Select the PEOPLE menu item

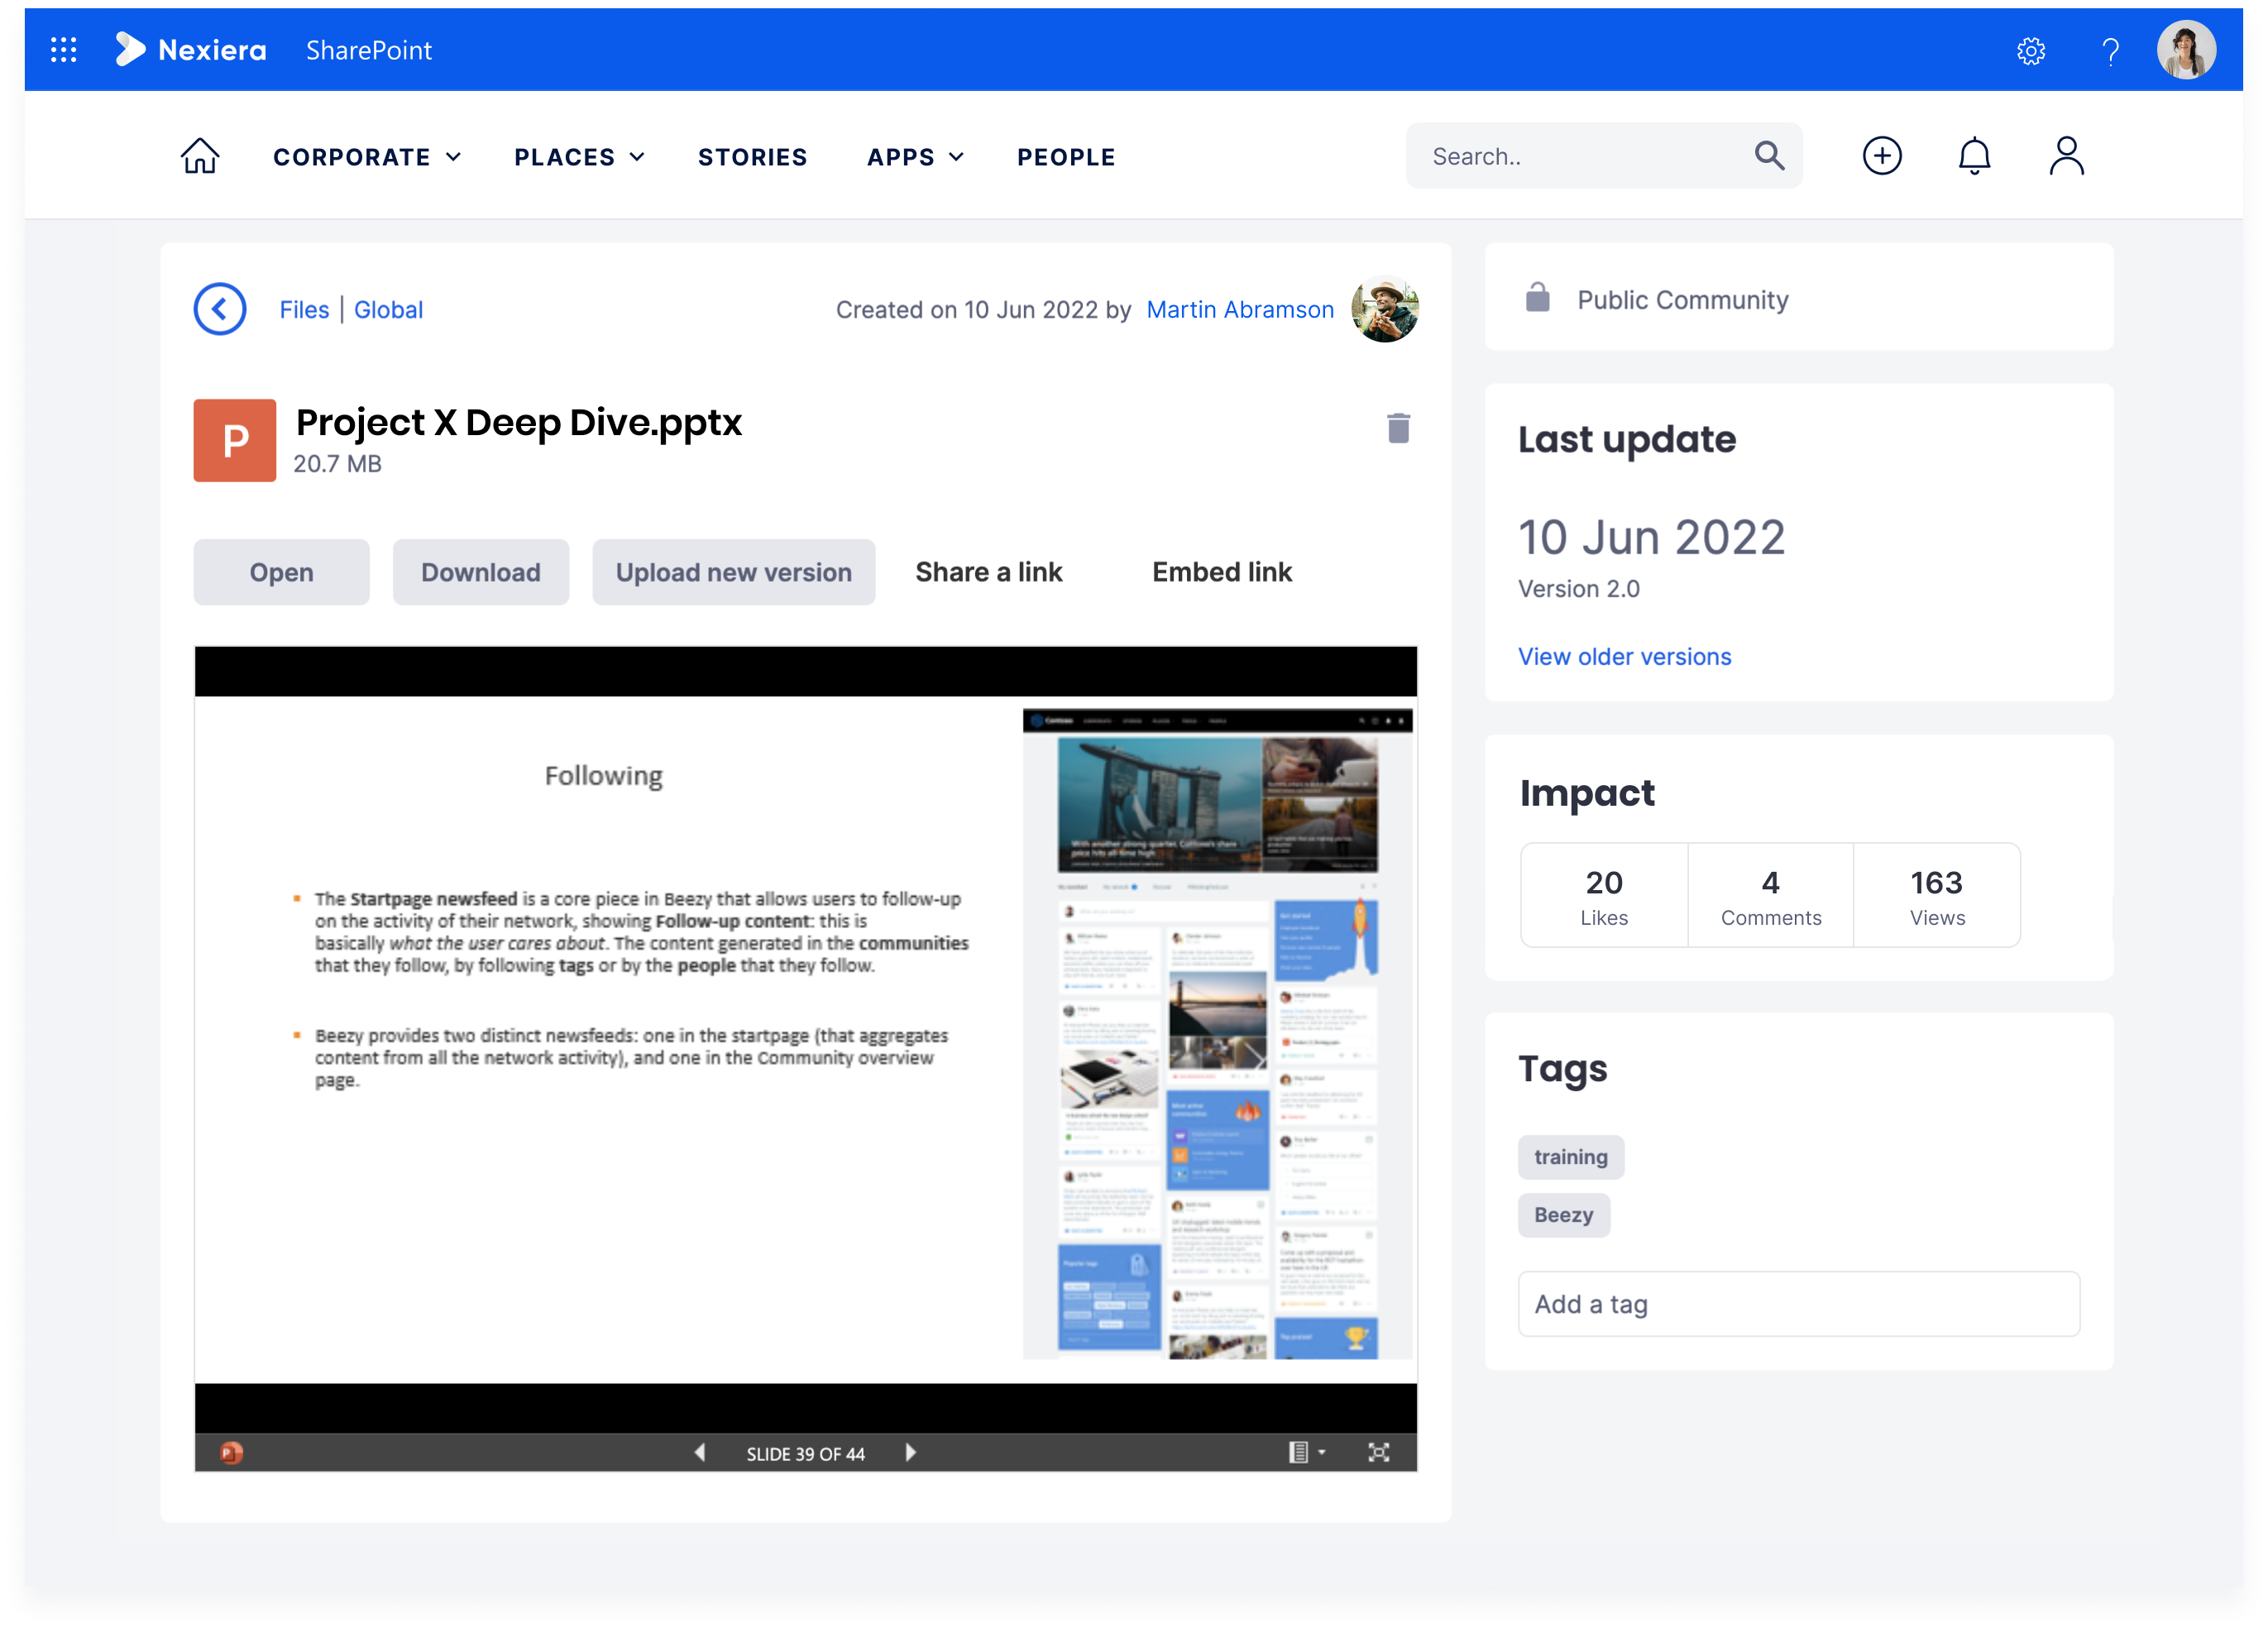click(x=1065, y=157)
